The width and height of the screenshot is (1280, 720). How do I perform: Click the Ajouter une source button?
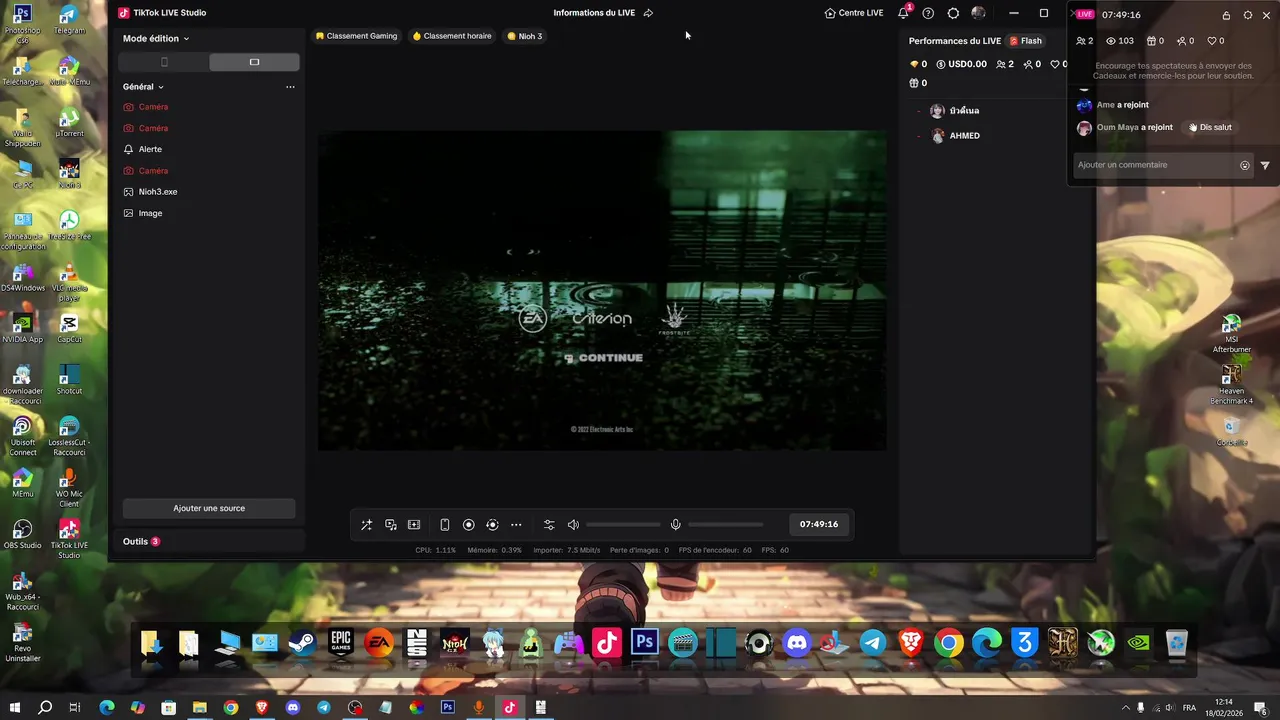pyautogui.click(x=209, y=508)
